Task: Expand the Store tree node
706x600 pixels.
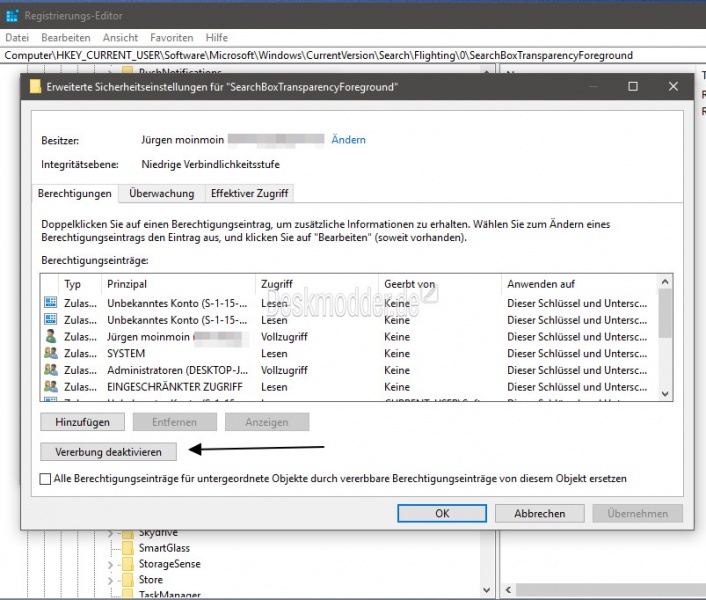Action: [111, 580]
